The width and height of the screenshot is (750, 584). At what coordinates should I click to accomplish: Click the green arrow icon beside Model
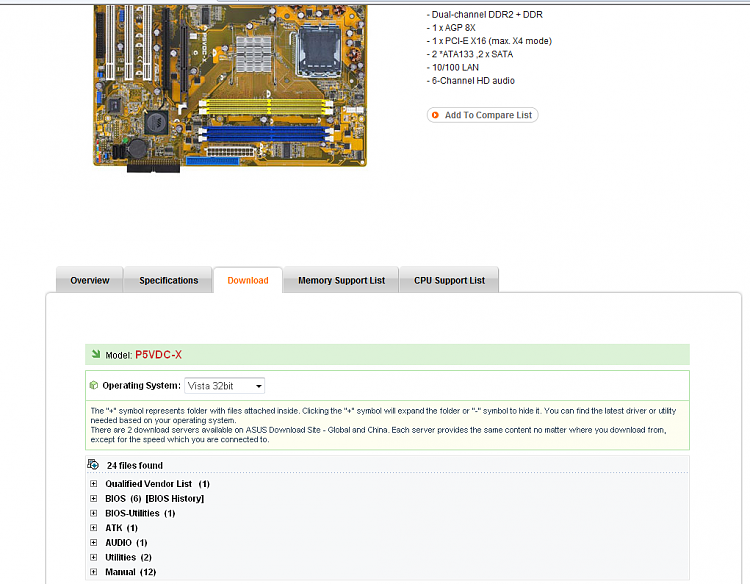tap(96, 354)
